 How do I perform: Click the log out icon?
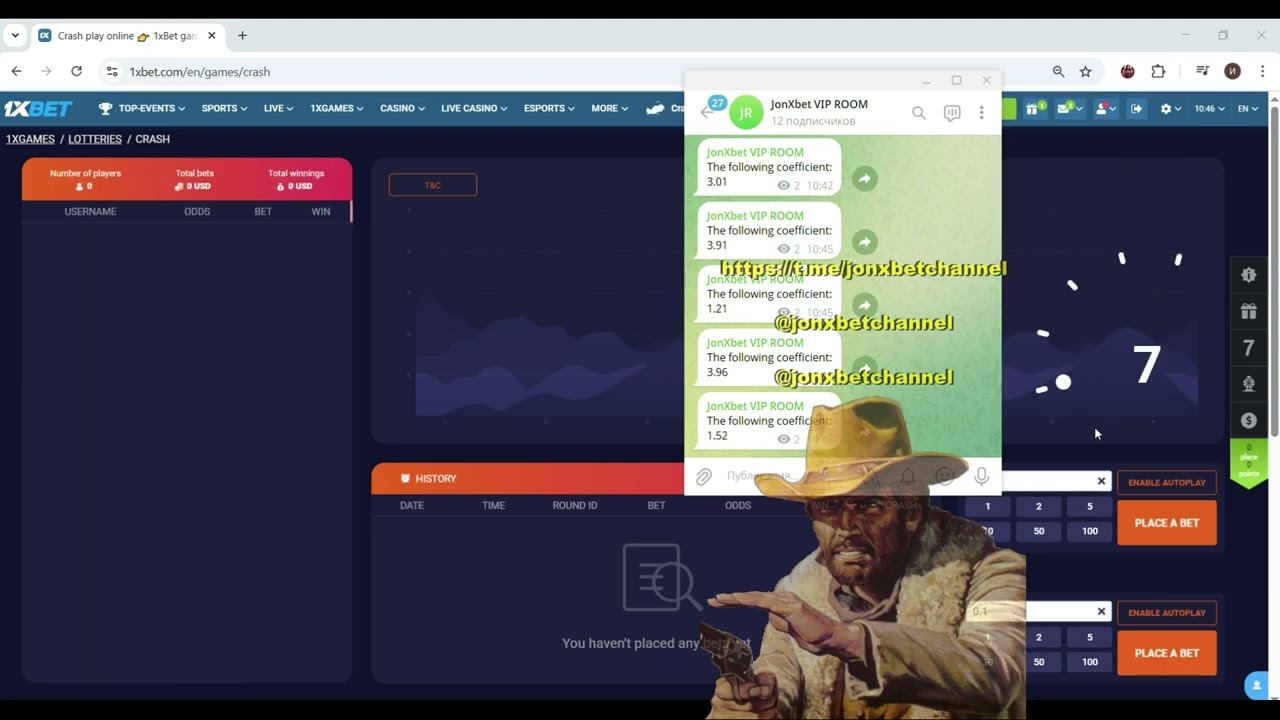pos(1136,108)
